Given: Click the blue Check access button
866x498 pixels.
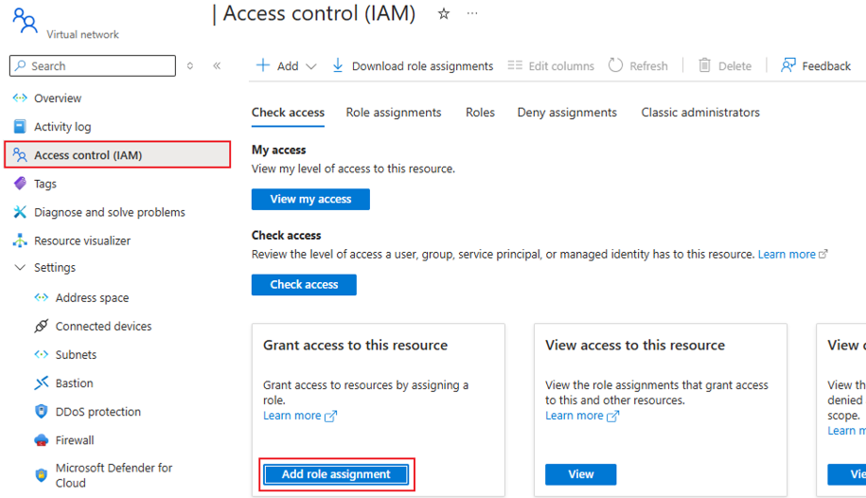Looking at the screenshot, I should tap(304, 285).
